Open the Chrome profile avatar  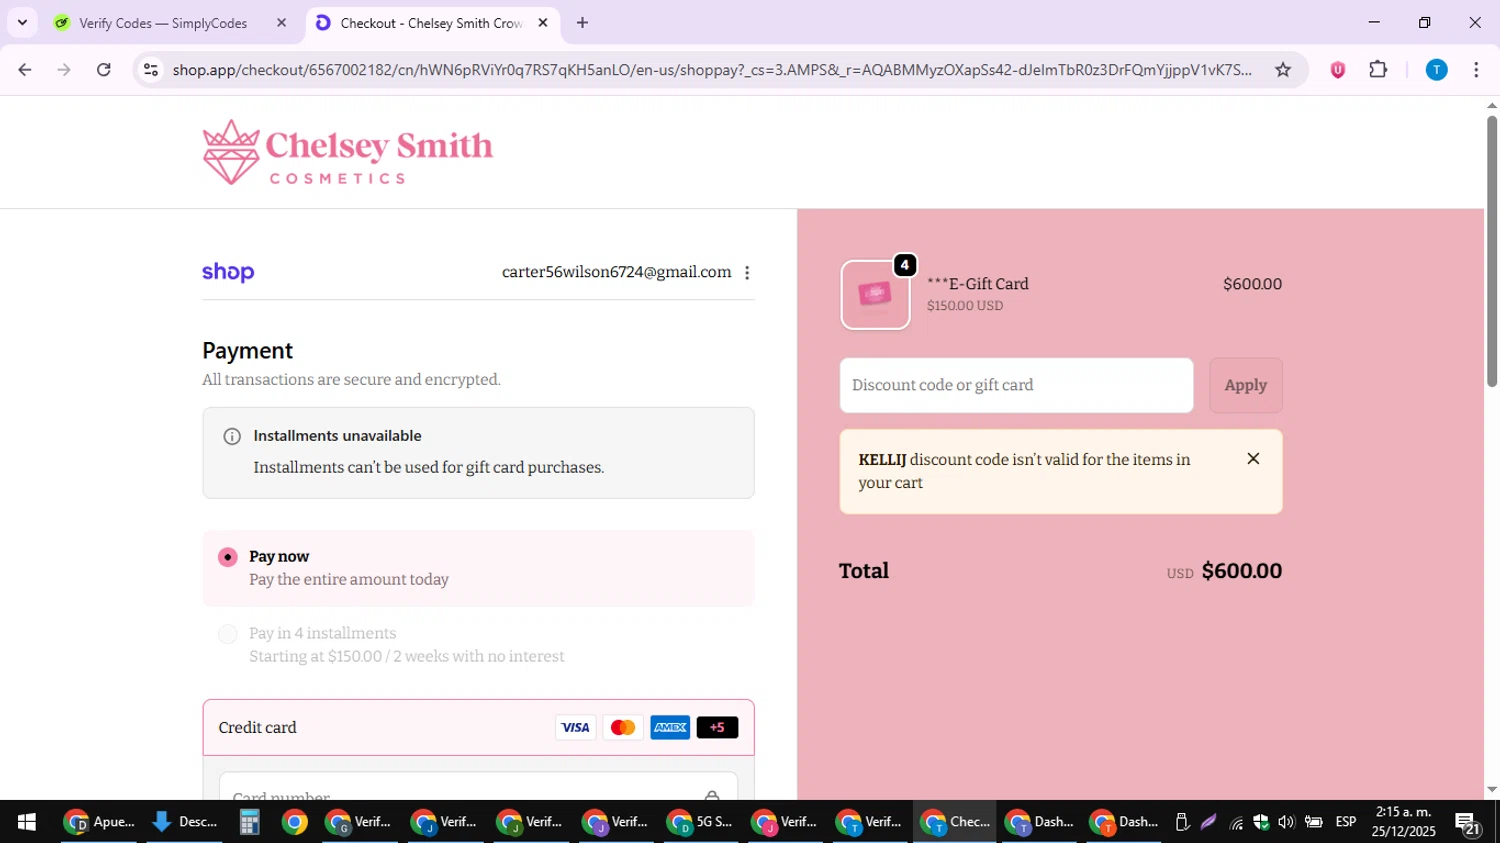tap(1437, 70)
